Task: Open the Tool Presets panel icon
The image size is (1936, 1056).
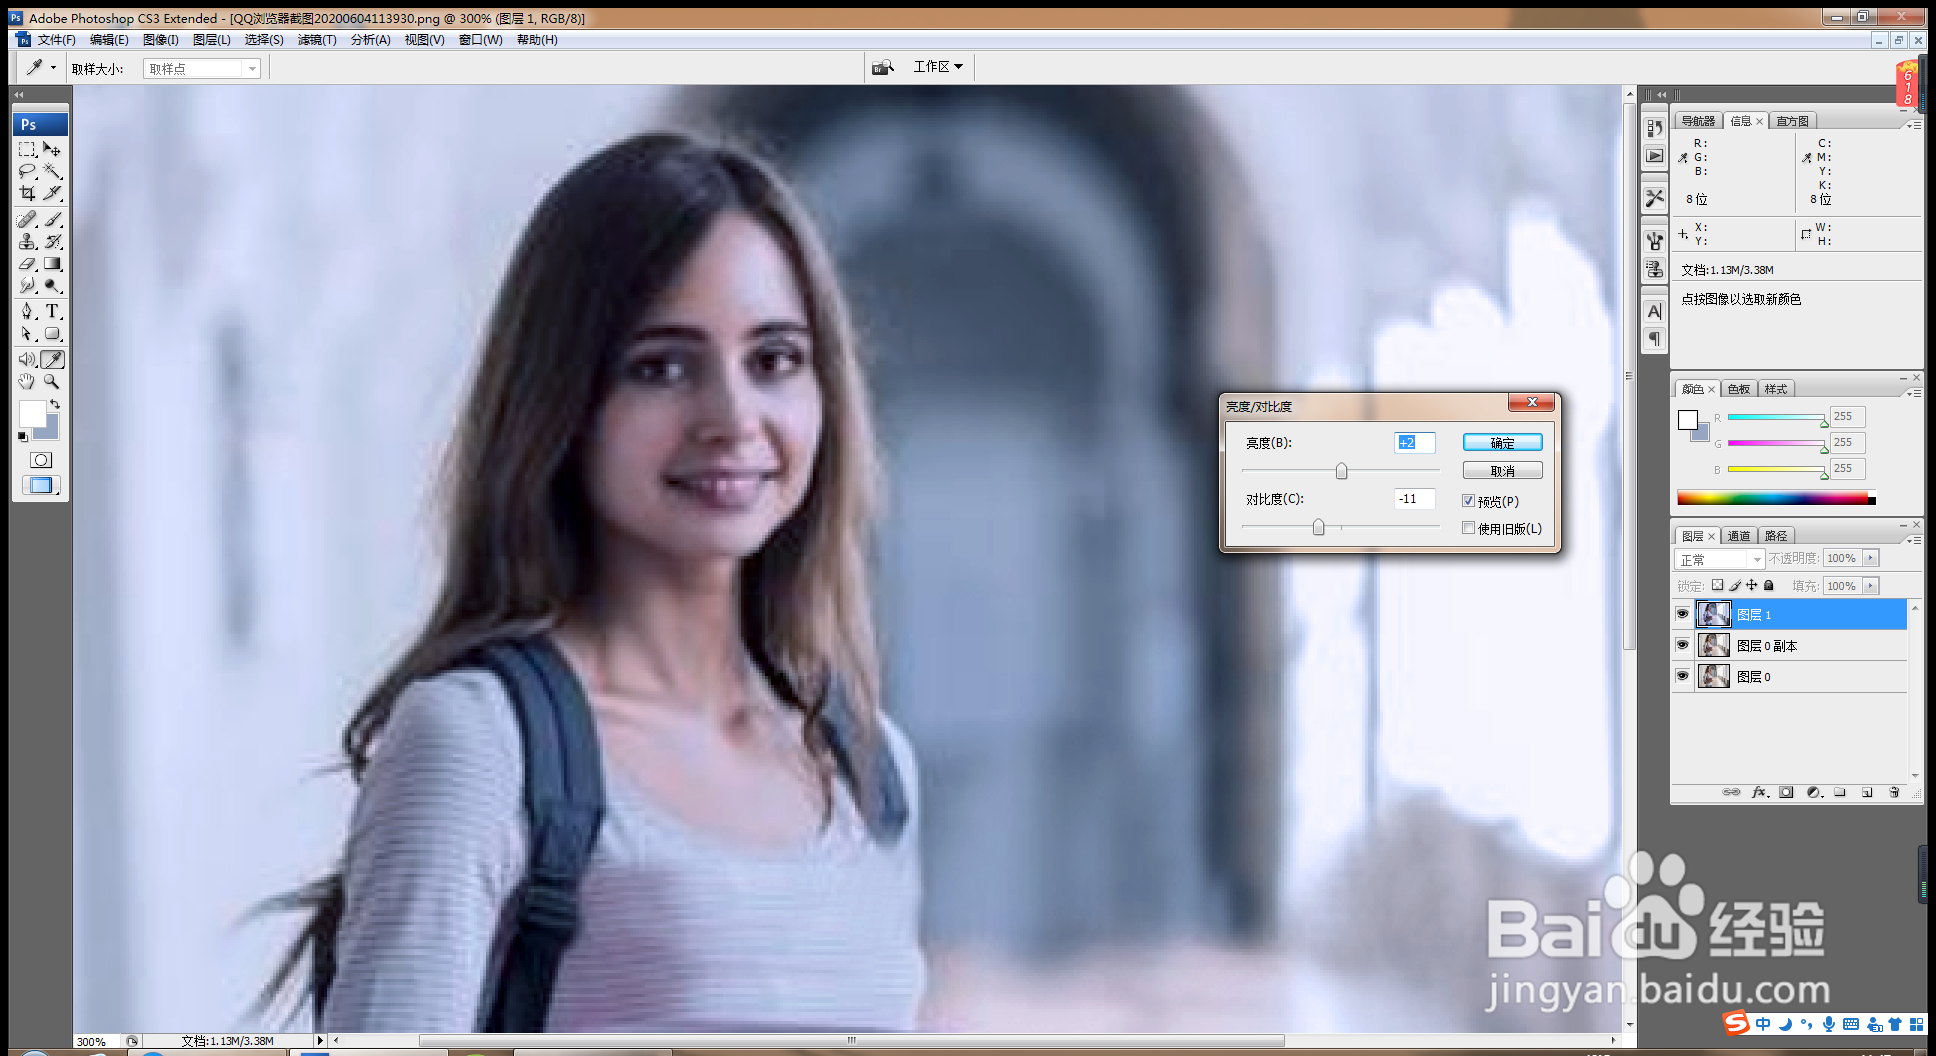Action: 1655,198
